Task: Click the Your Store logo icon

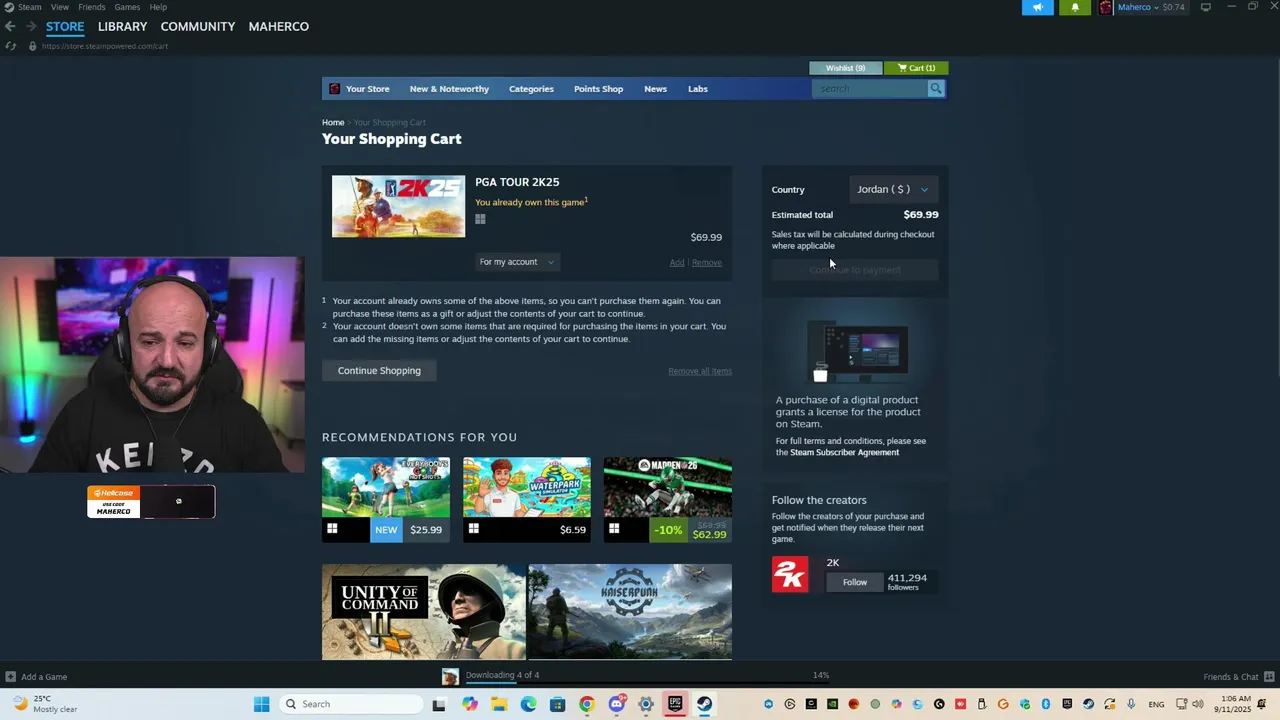Action: pyautogui.click(x=334, y=89)
